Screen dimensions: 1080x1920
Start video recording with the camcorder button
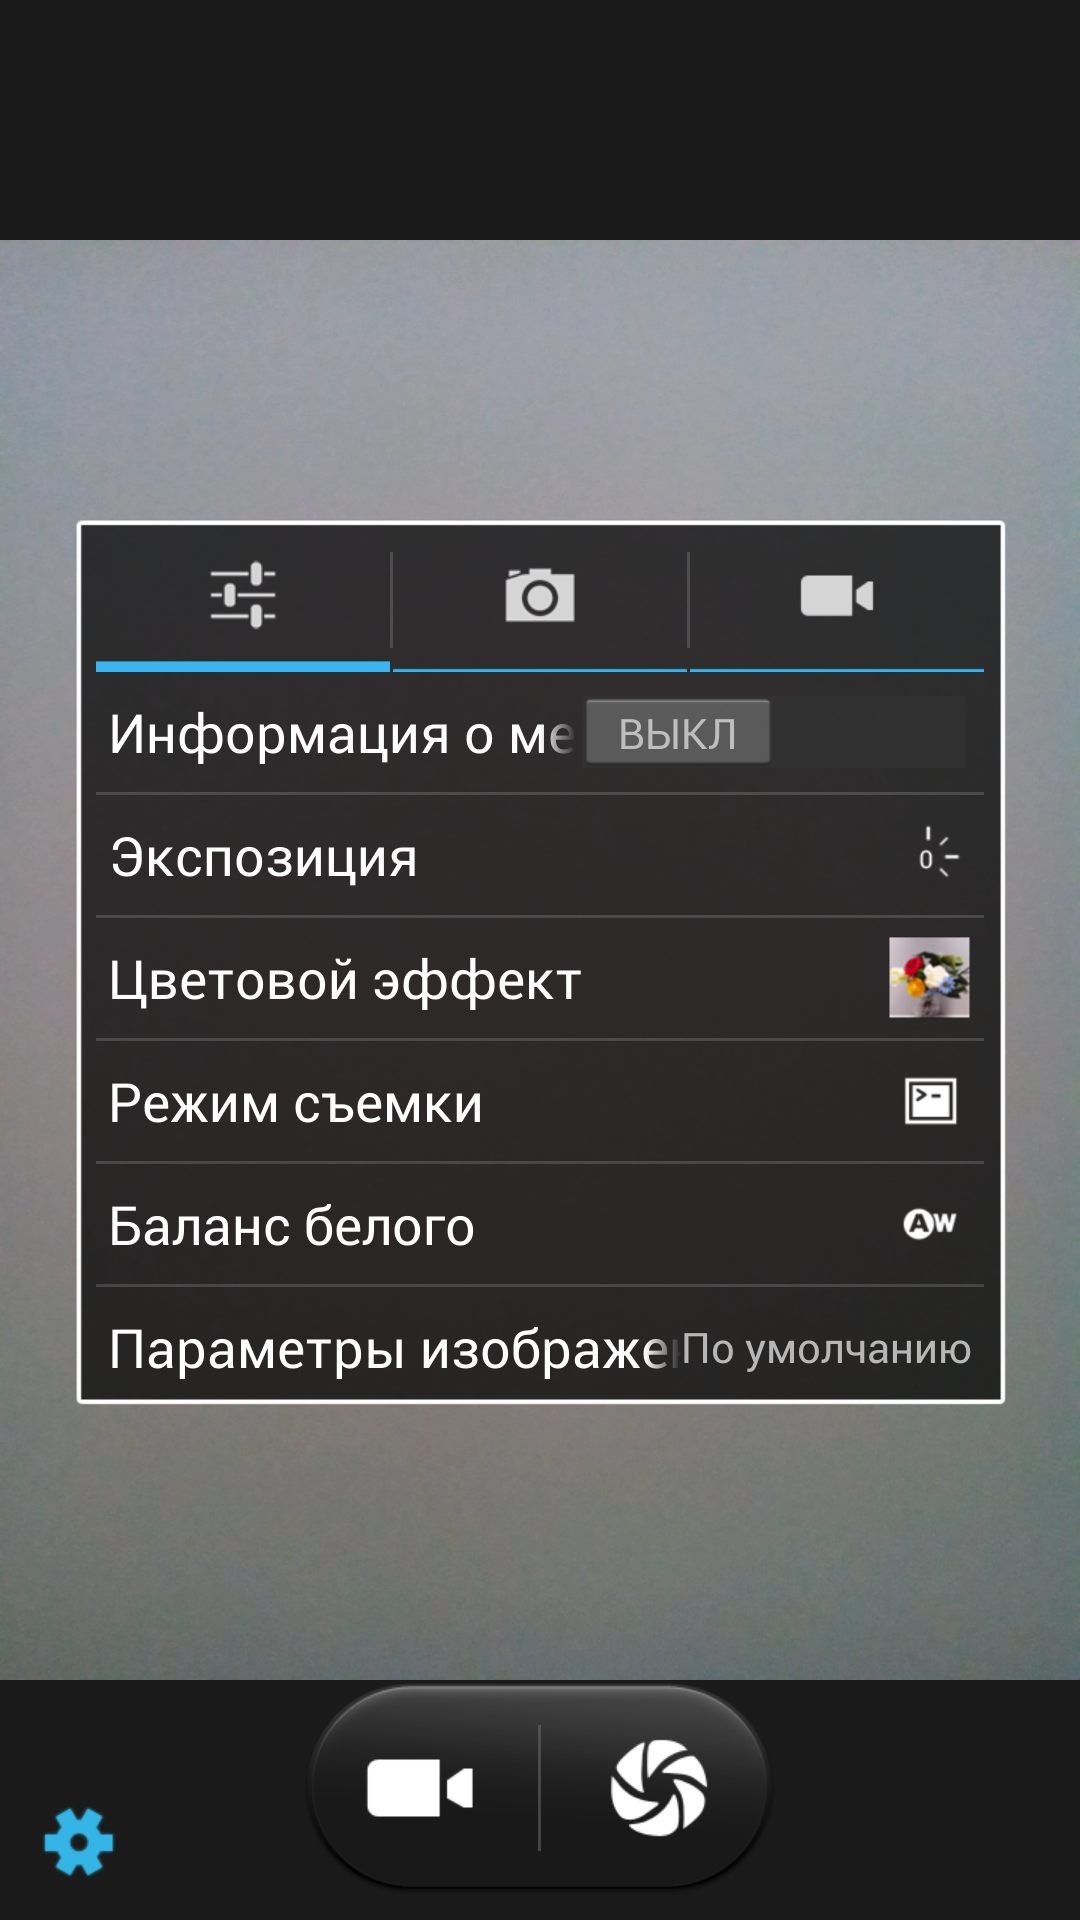(x=420, y=1787)
